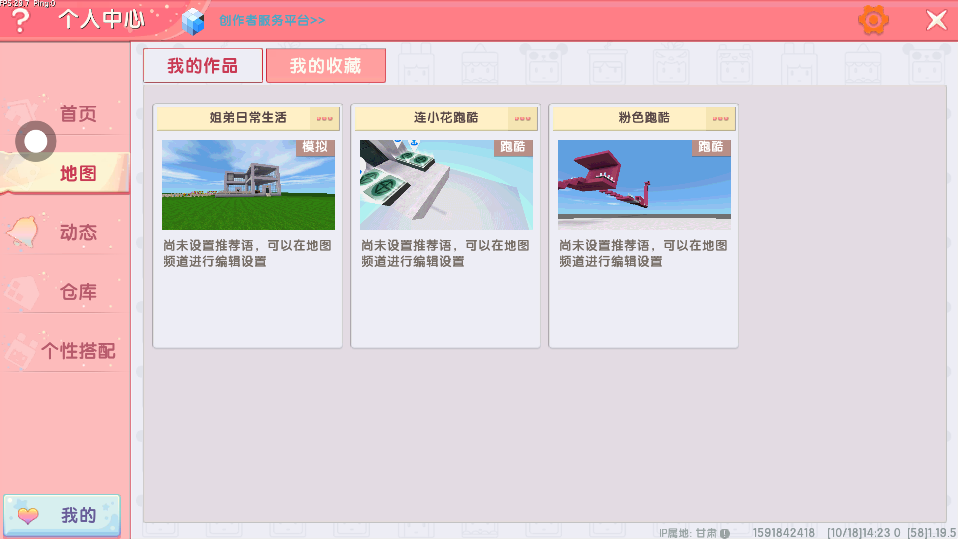Tap the floating gray circle button
958x539 pixels.
[36, 142]
